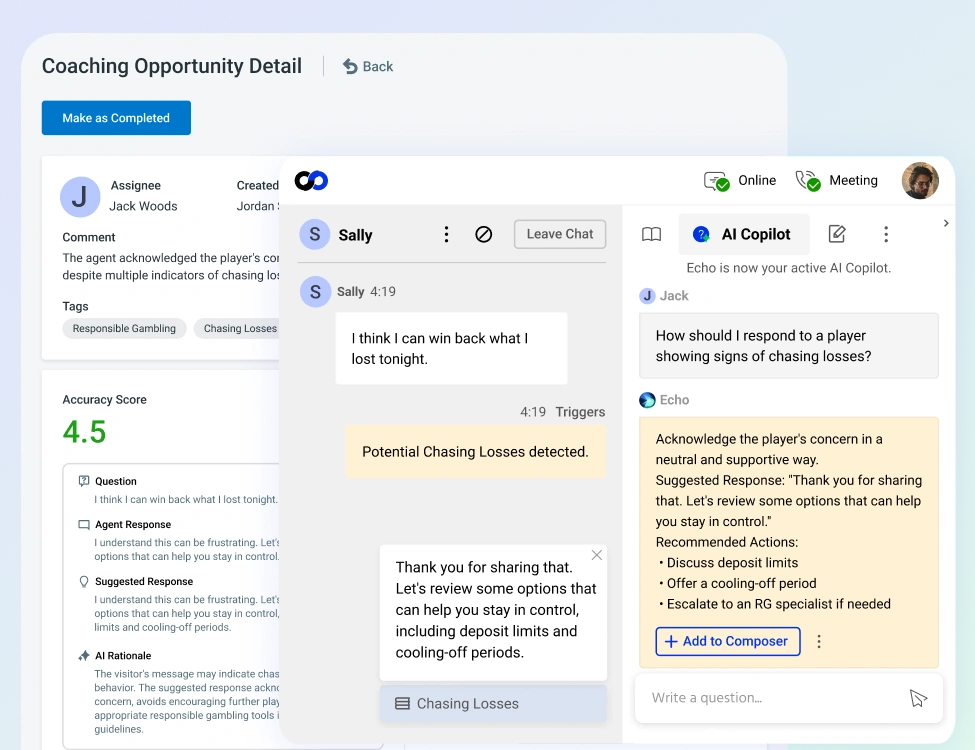Click the Add to Composer button
Screen dimensions: 975x750
coord(728,641)
